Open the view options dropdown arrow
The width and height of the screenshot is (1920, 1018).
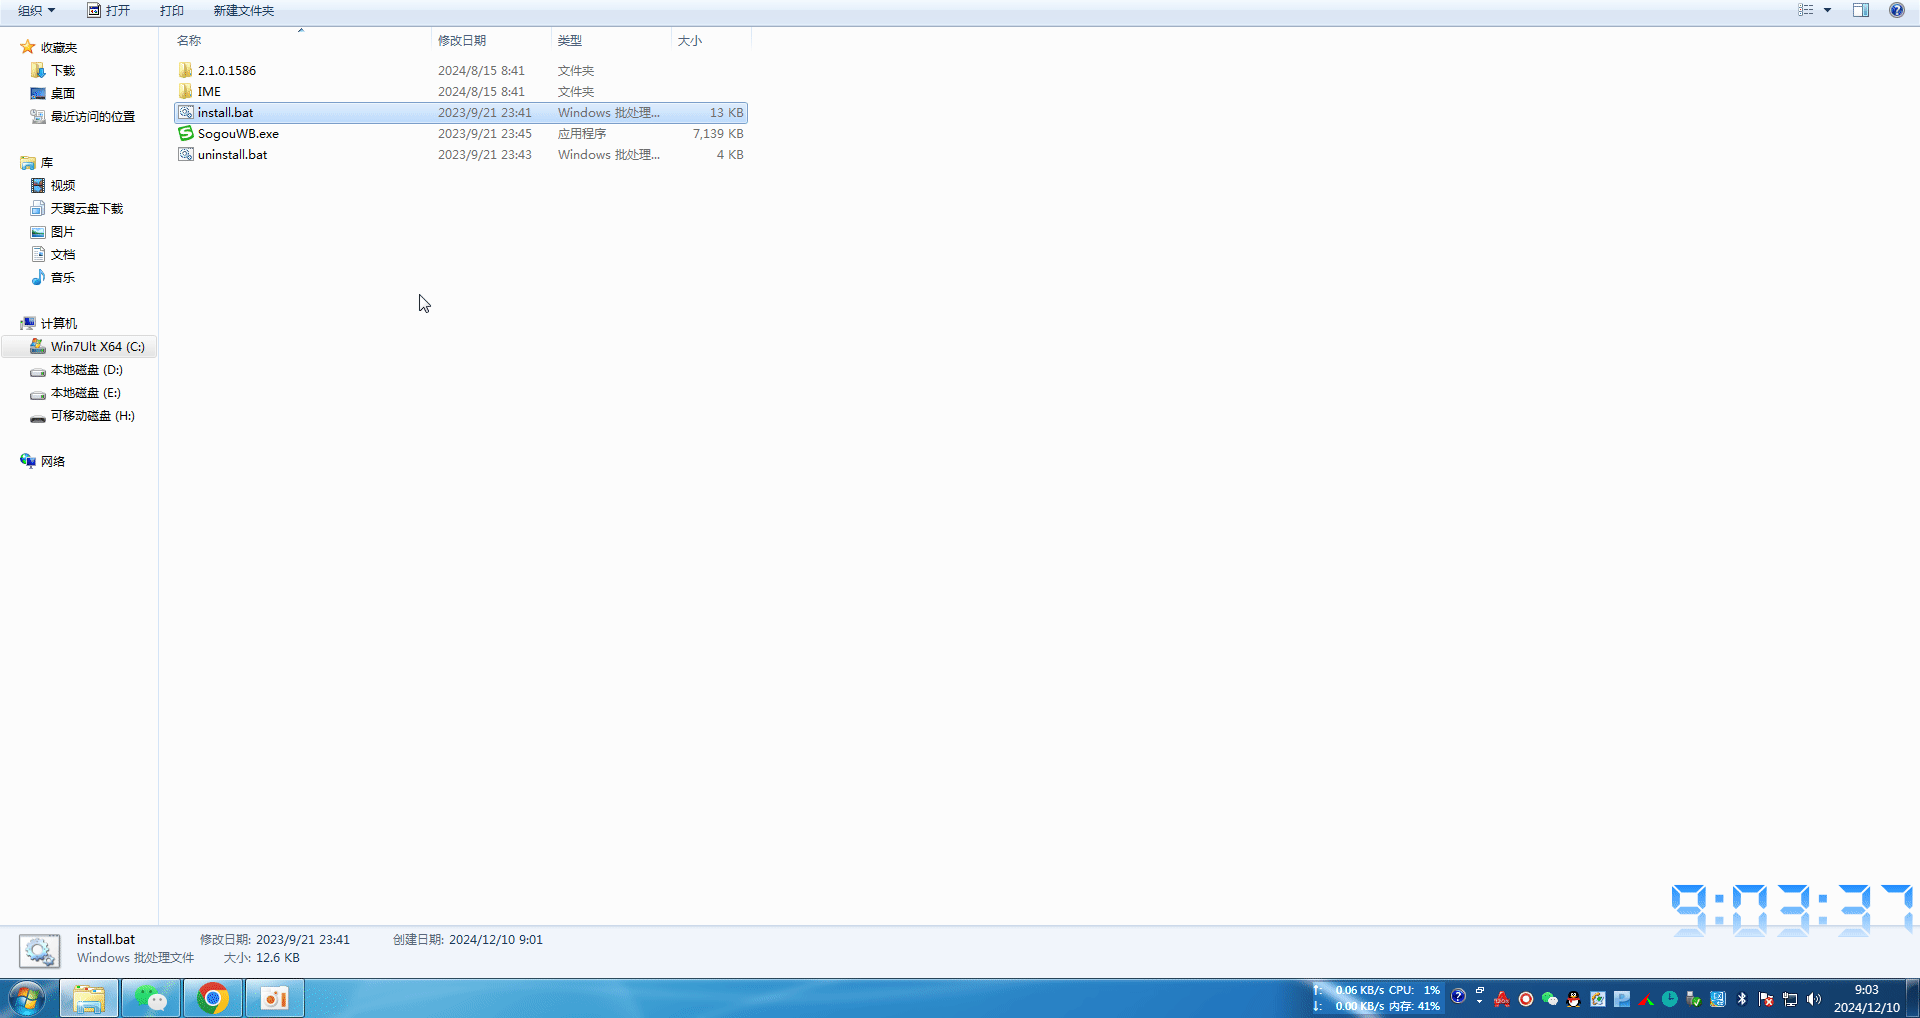coord(1827,10)
